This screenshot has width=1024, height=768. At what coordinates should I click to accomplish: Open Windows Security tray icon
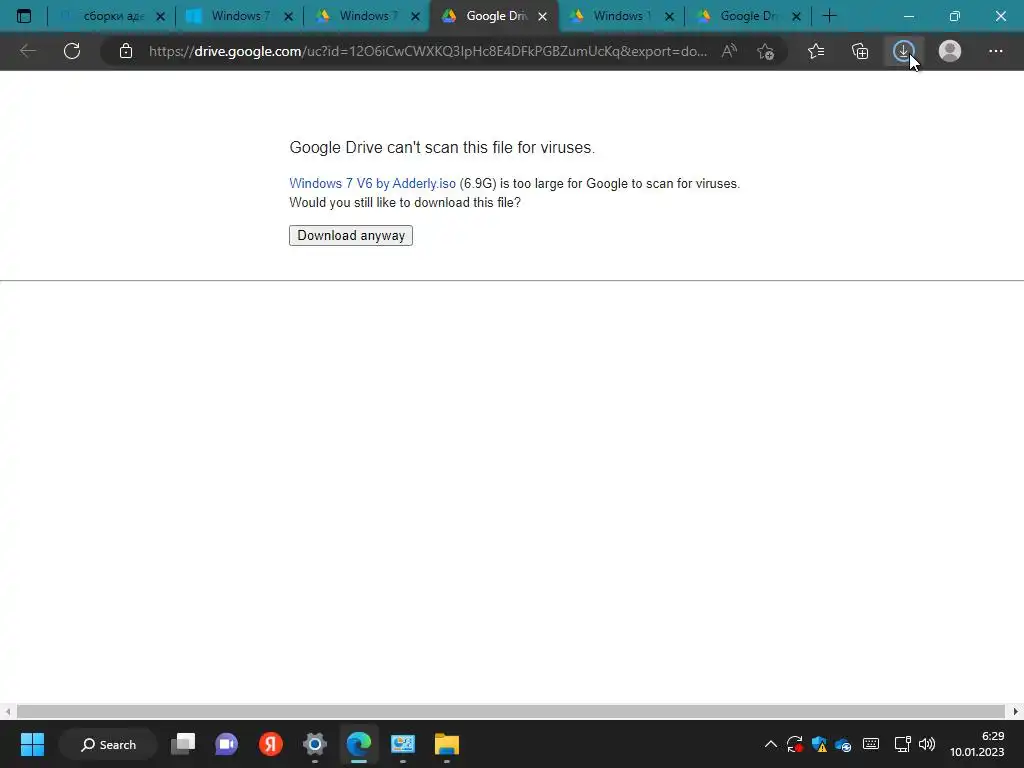coord(819,744)
